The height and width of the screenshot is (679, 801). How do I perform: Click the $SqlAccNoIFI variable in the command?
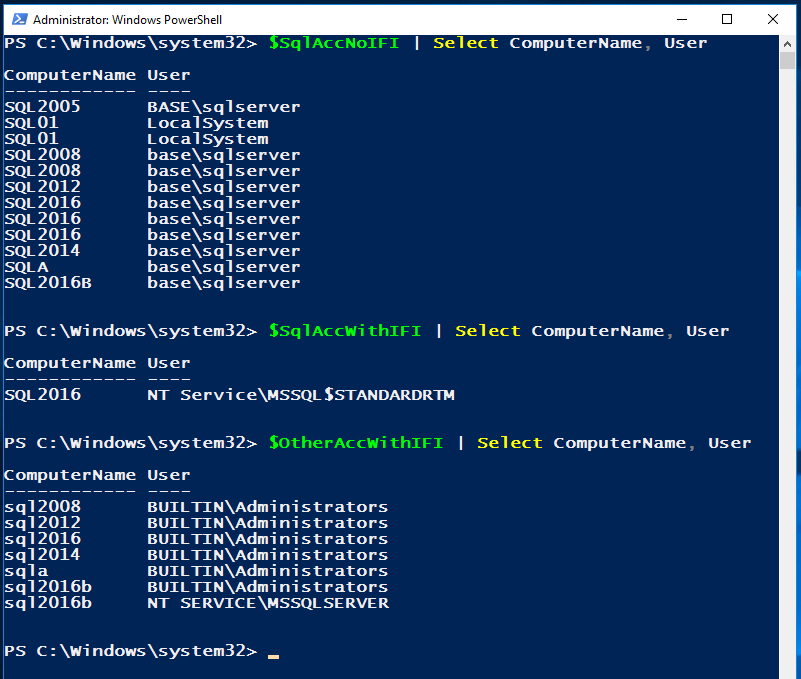click(334, 43)
